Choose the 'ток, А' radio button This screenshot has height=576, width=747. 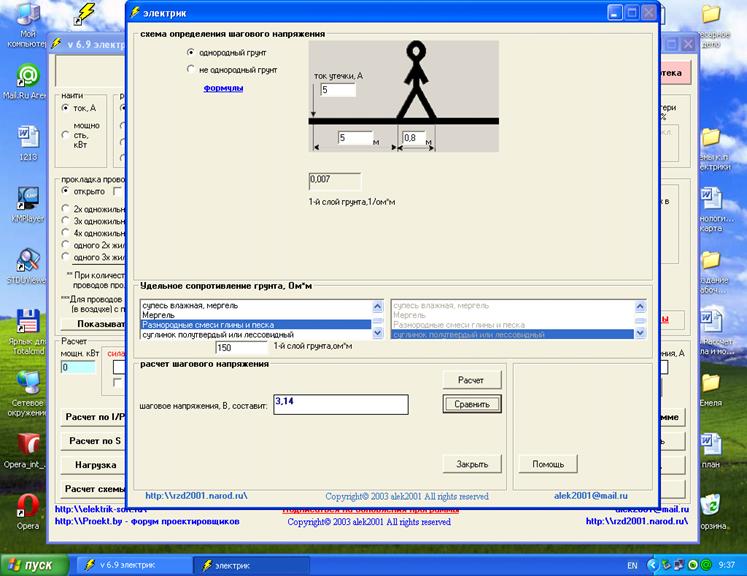pos(66,108)
